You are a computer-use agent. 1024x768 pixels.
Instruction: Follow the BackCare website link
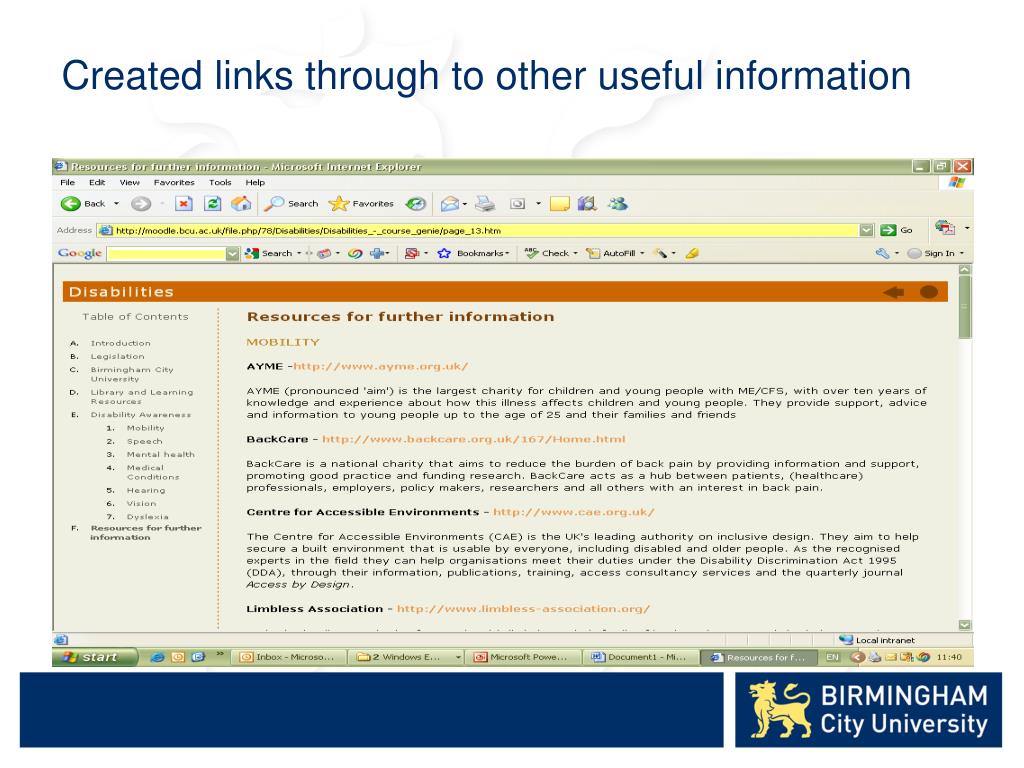473,439
